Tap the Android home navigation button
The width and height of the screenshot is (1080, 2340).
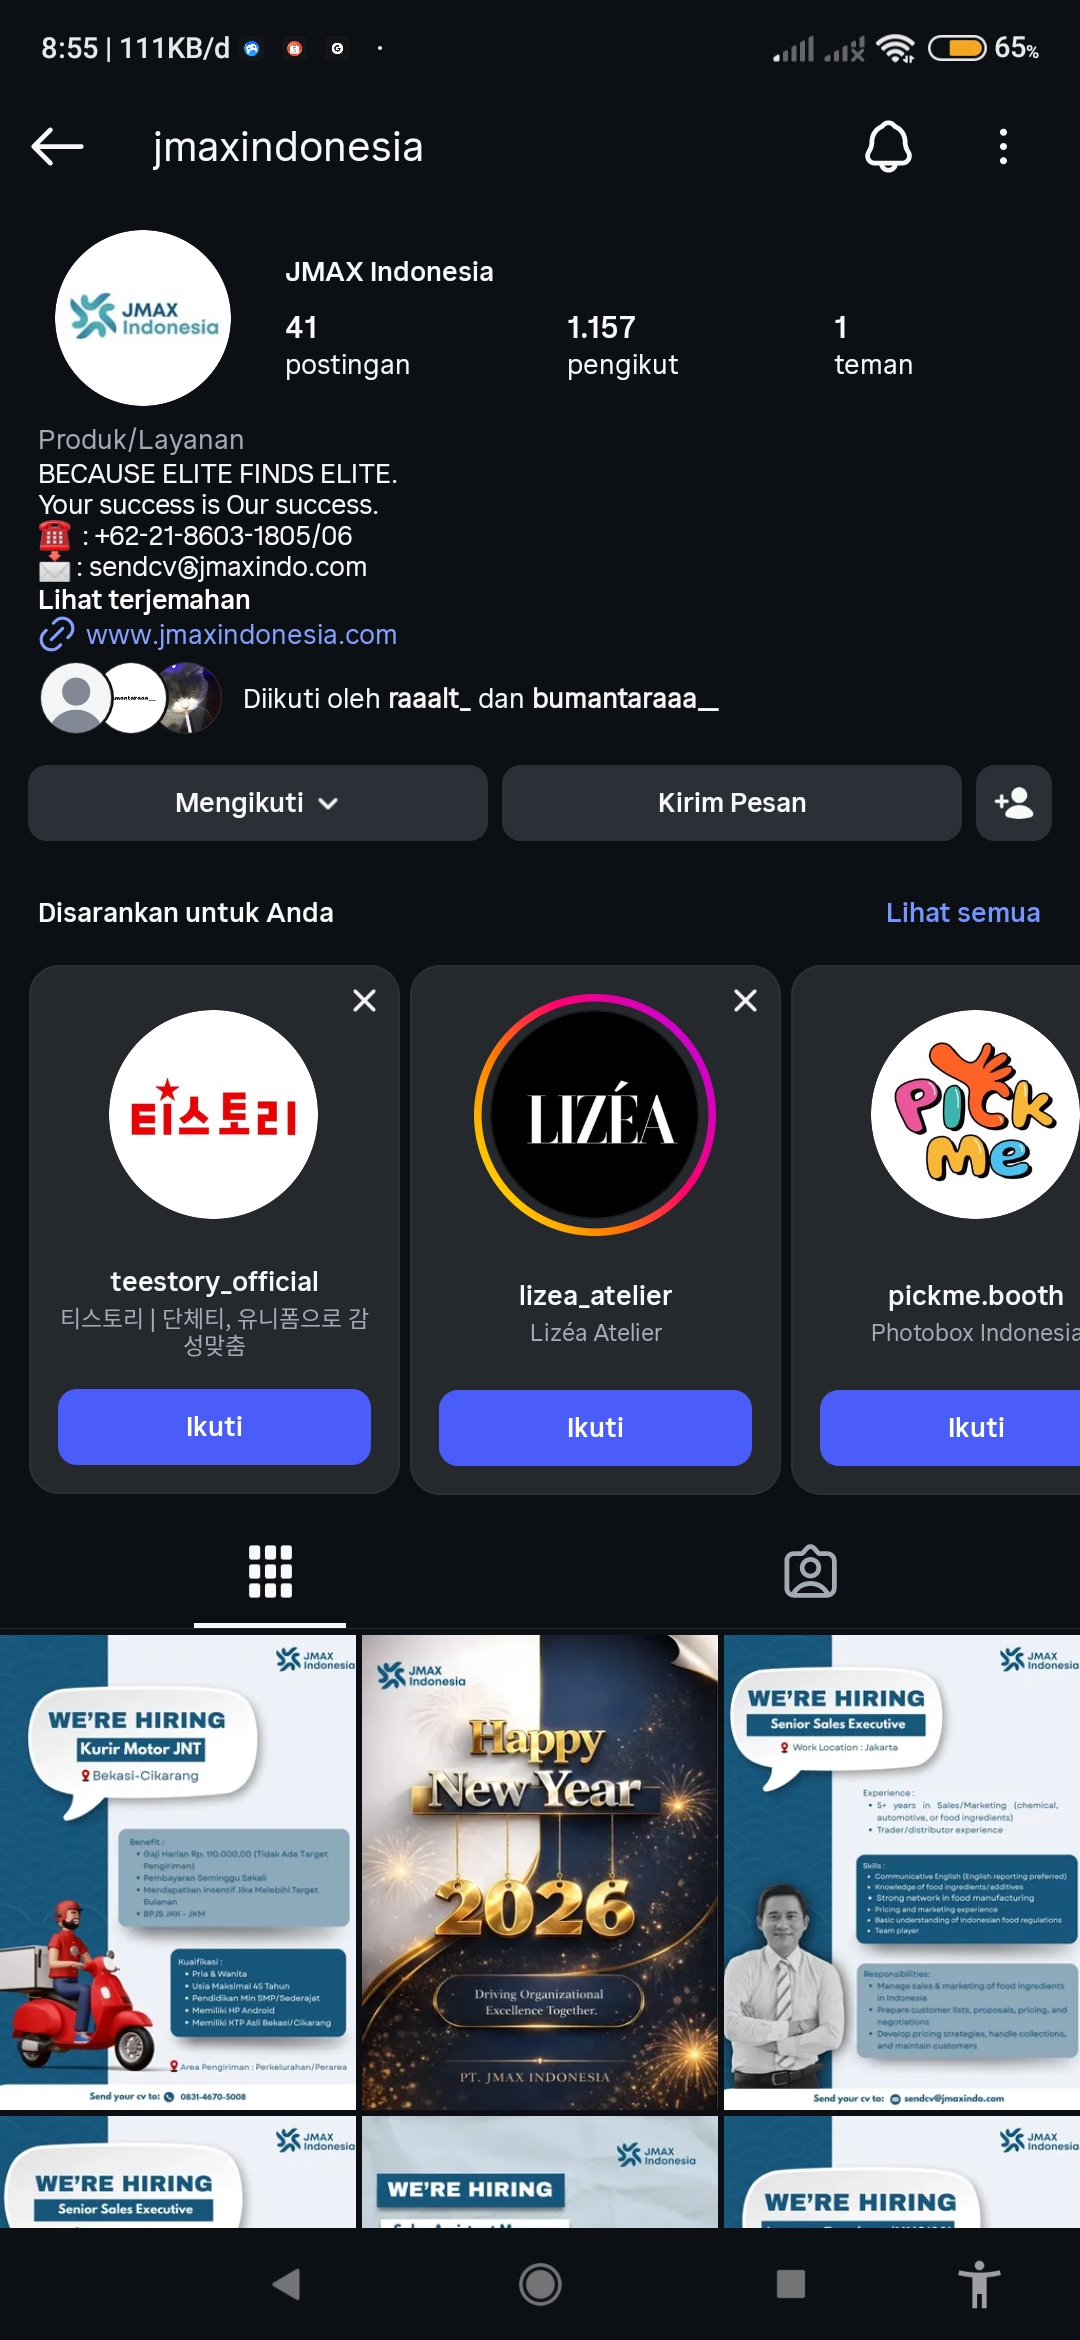point(540,2284)
